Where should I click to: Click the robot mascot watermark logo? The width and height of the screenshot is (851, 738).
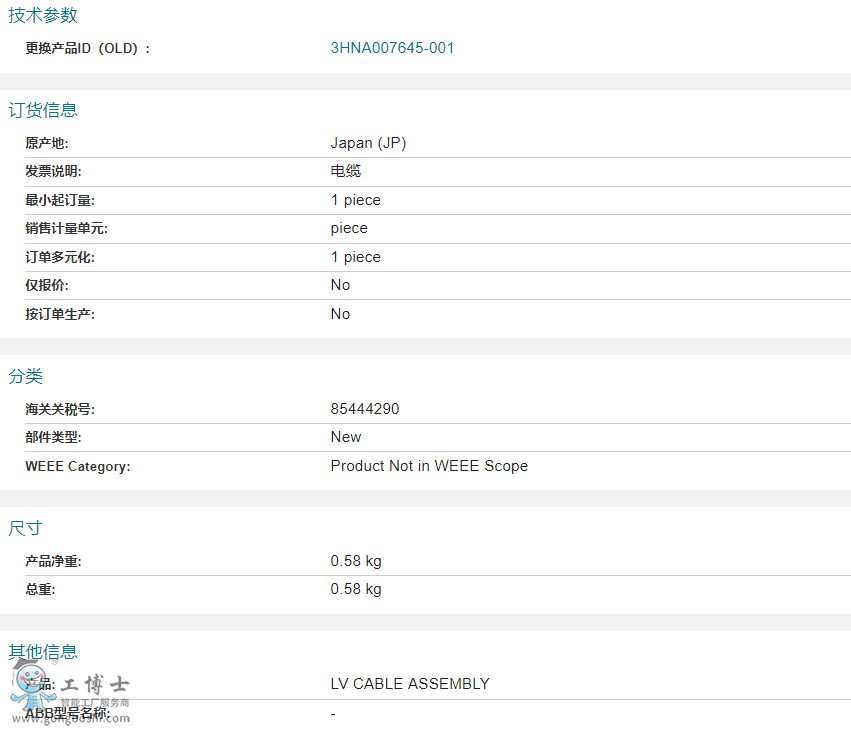[31, 684]
